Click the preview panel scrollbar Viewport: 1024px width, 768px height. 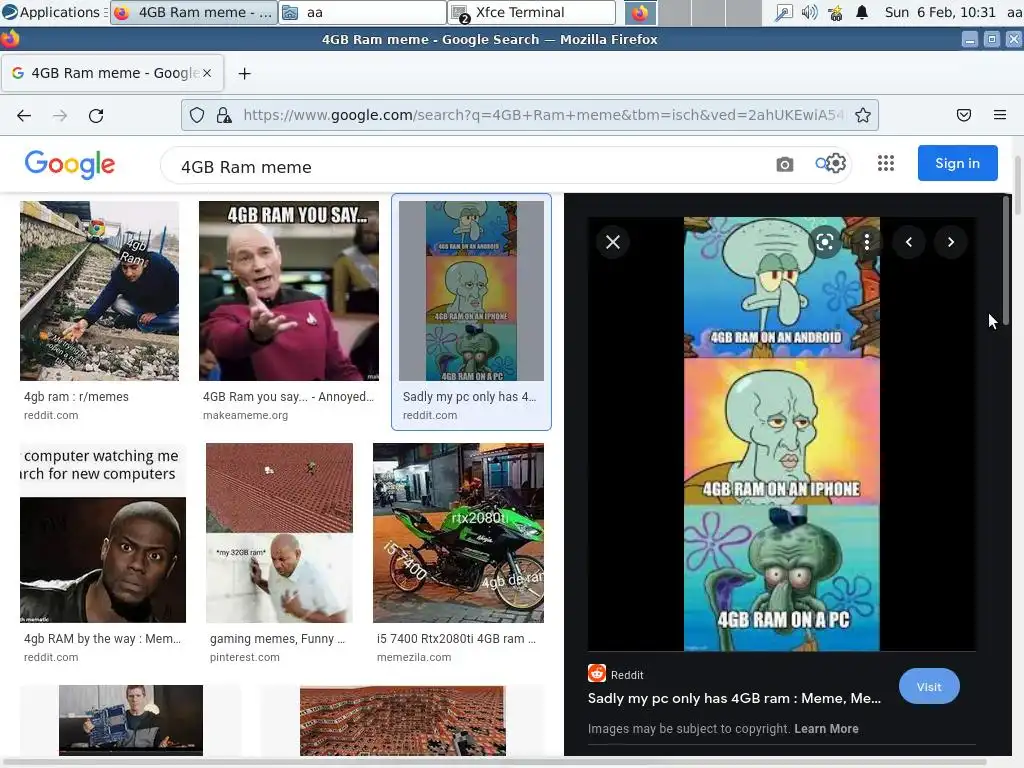(x=1006, y=261)
